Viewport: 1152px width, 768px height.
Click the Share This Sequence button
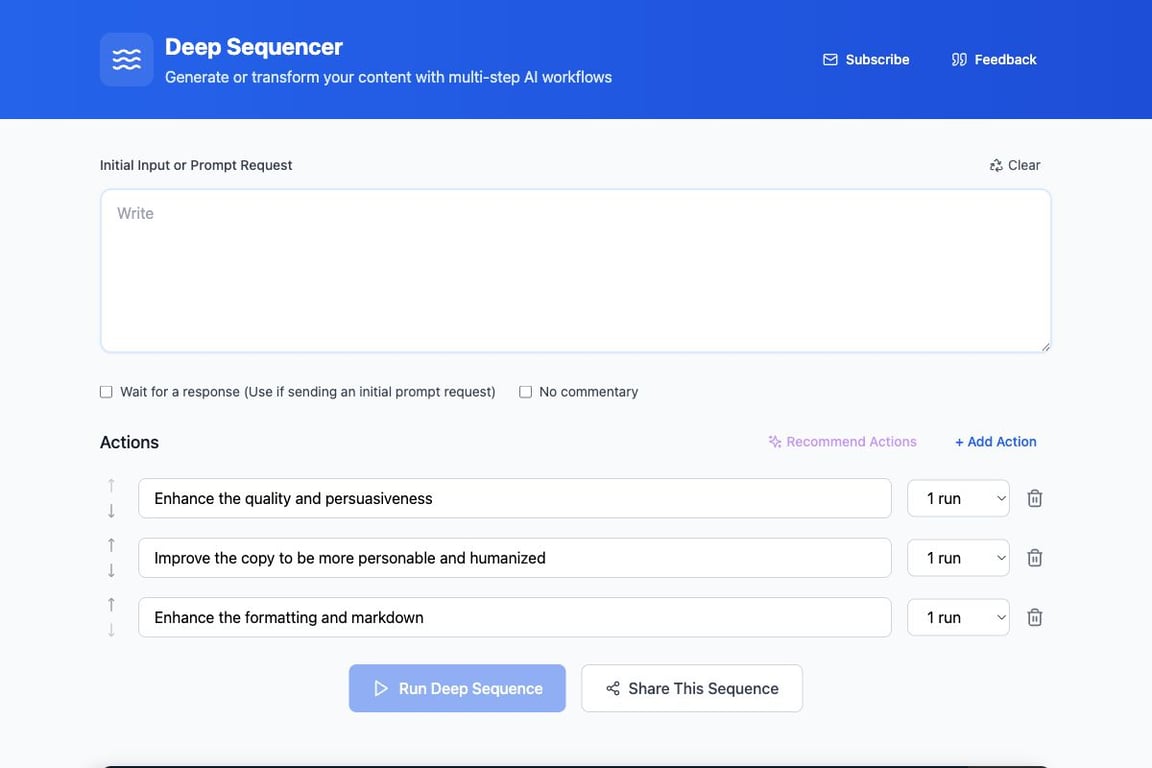[x=692, y=688]
